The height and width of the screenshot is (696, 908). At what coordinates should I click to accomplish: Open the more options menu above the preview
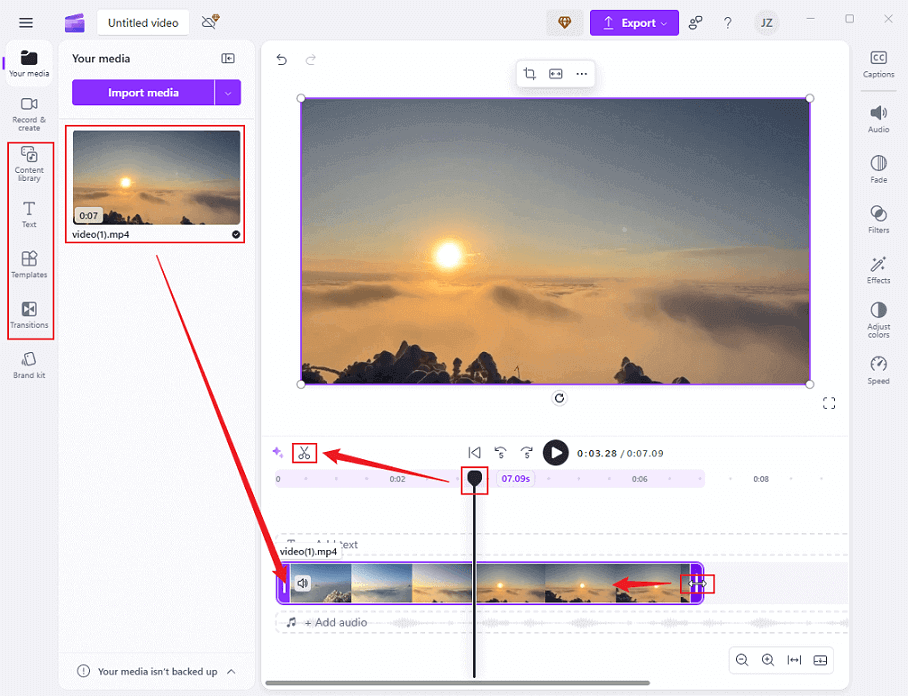(x=581, y=74)
